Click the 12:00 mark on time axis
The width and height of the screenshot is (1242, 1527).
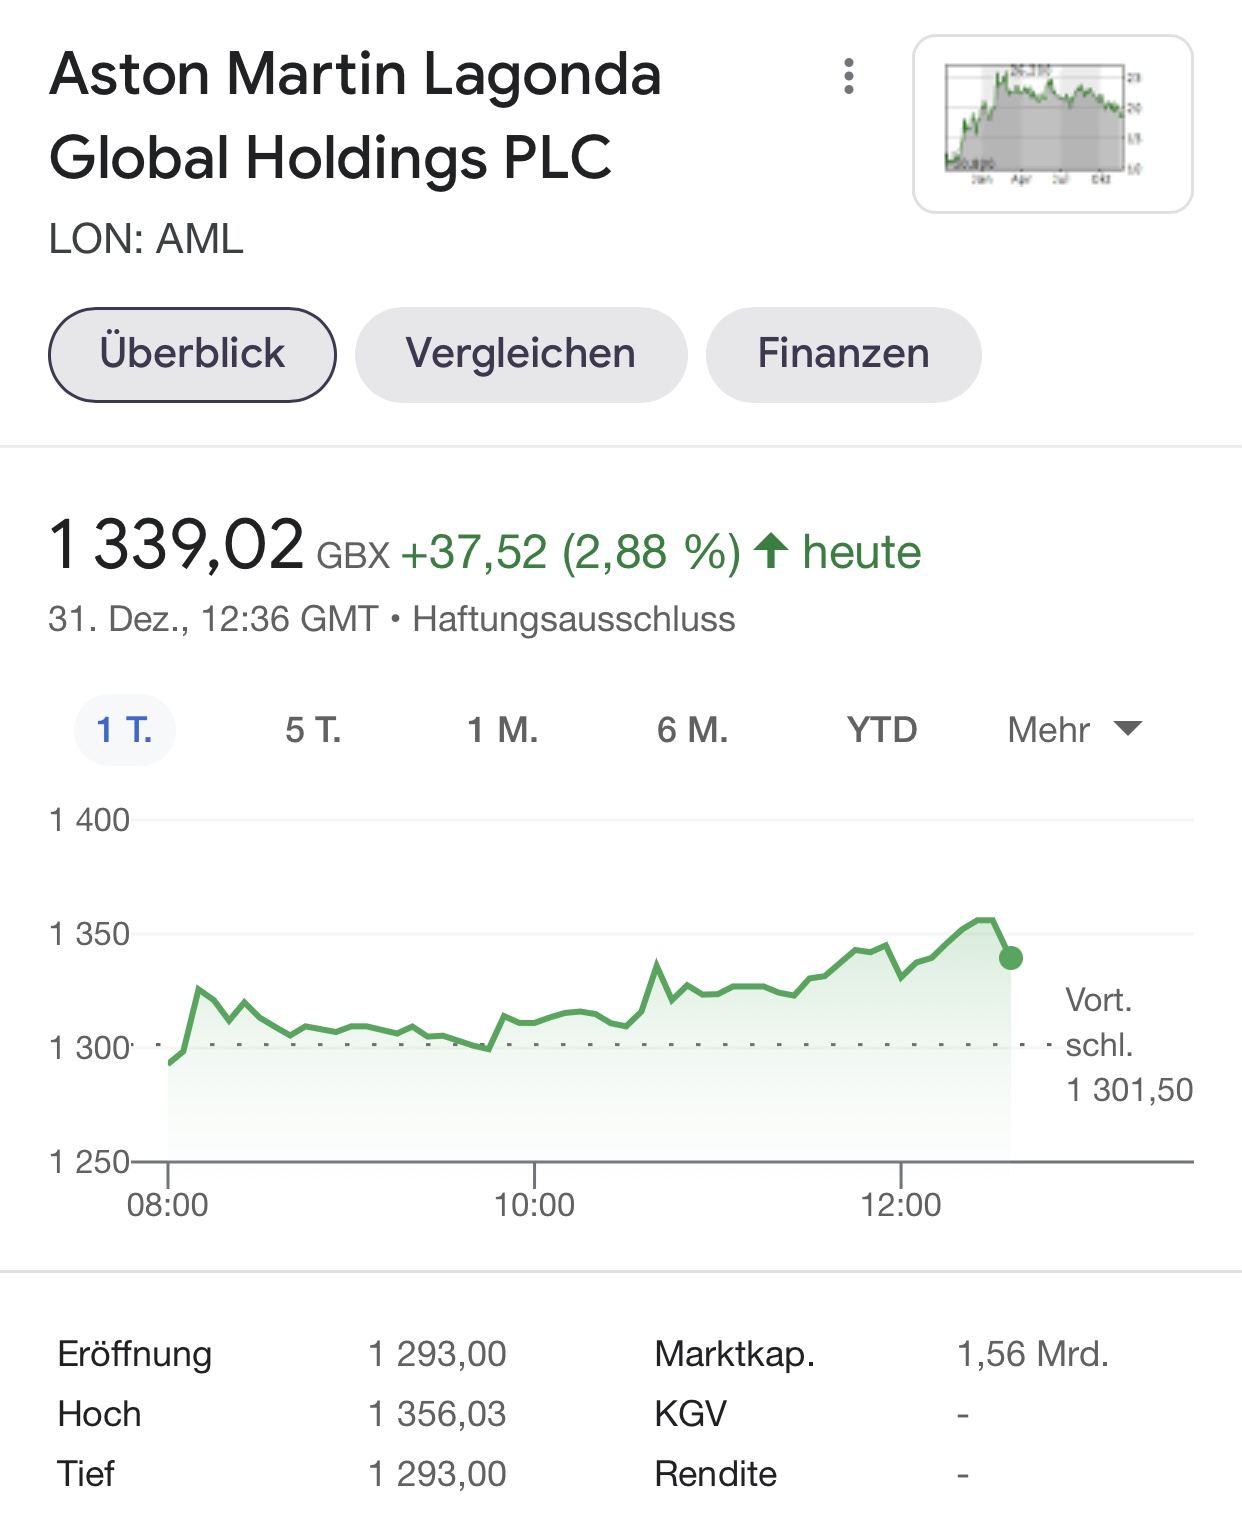tap(901, 1204)
